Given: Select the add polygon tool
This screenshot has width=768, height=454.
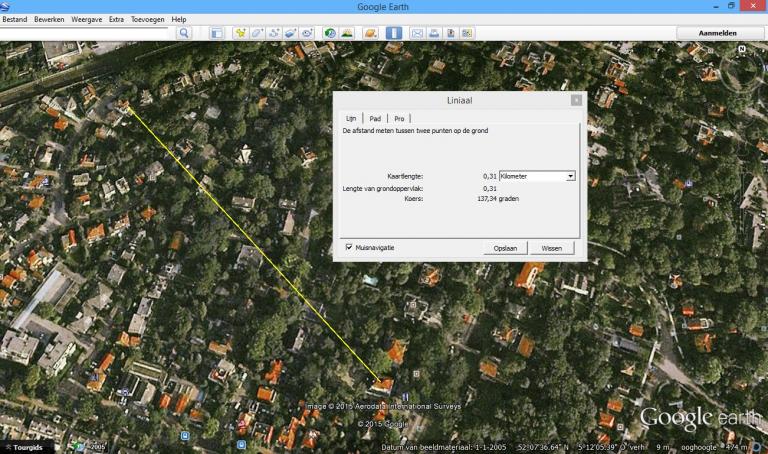Looking at the screenshot, I should click(257, 33).
